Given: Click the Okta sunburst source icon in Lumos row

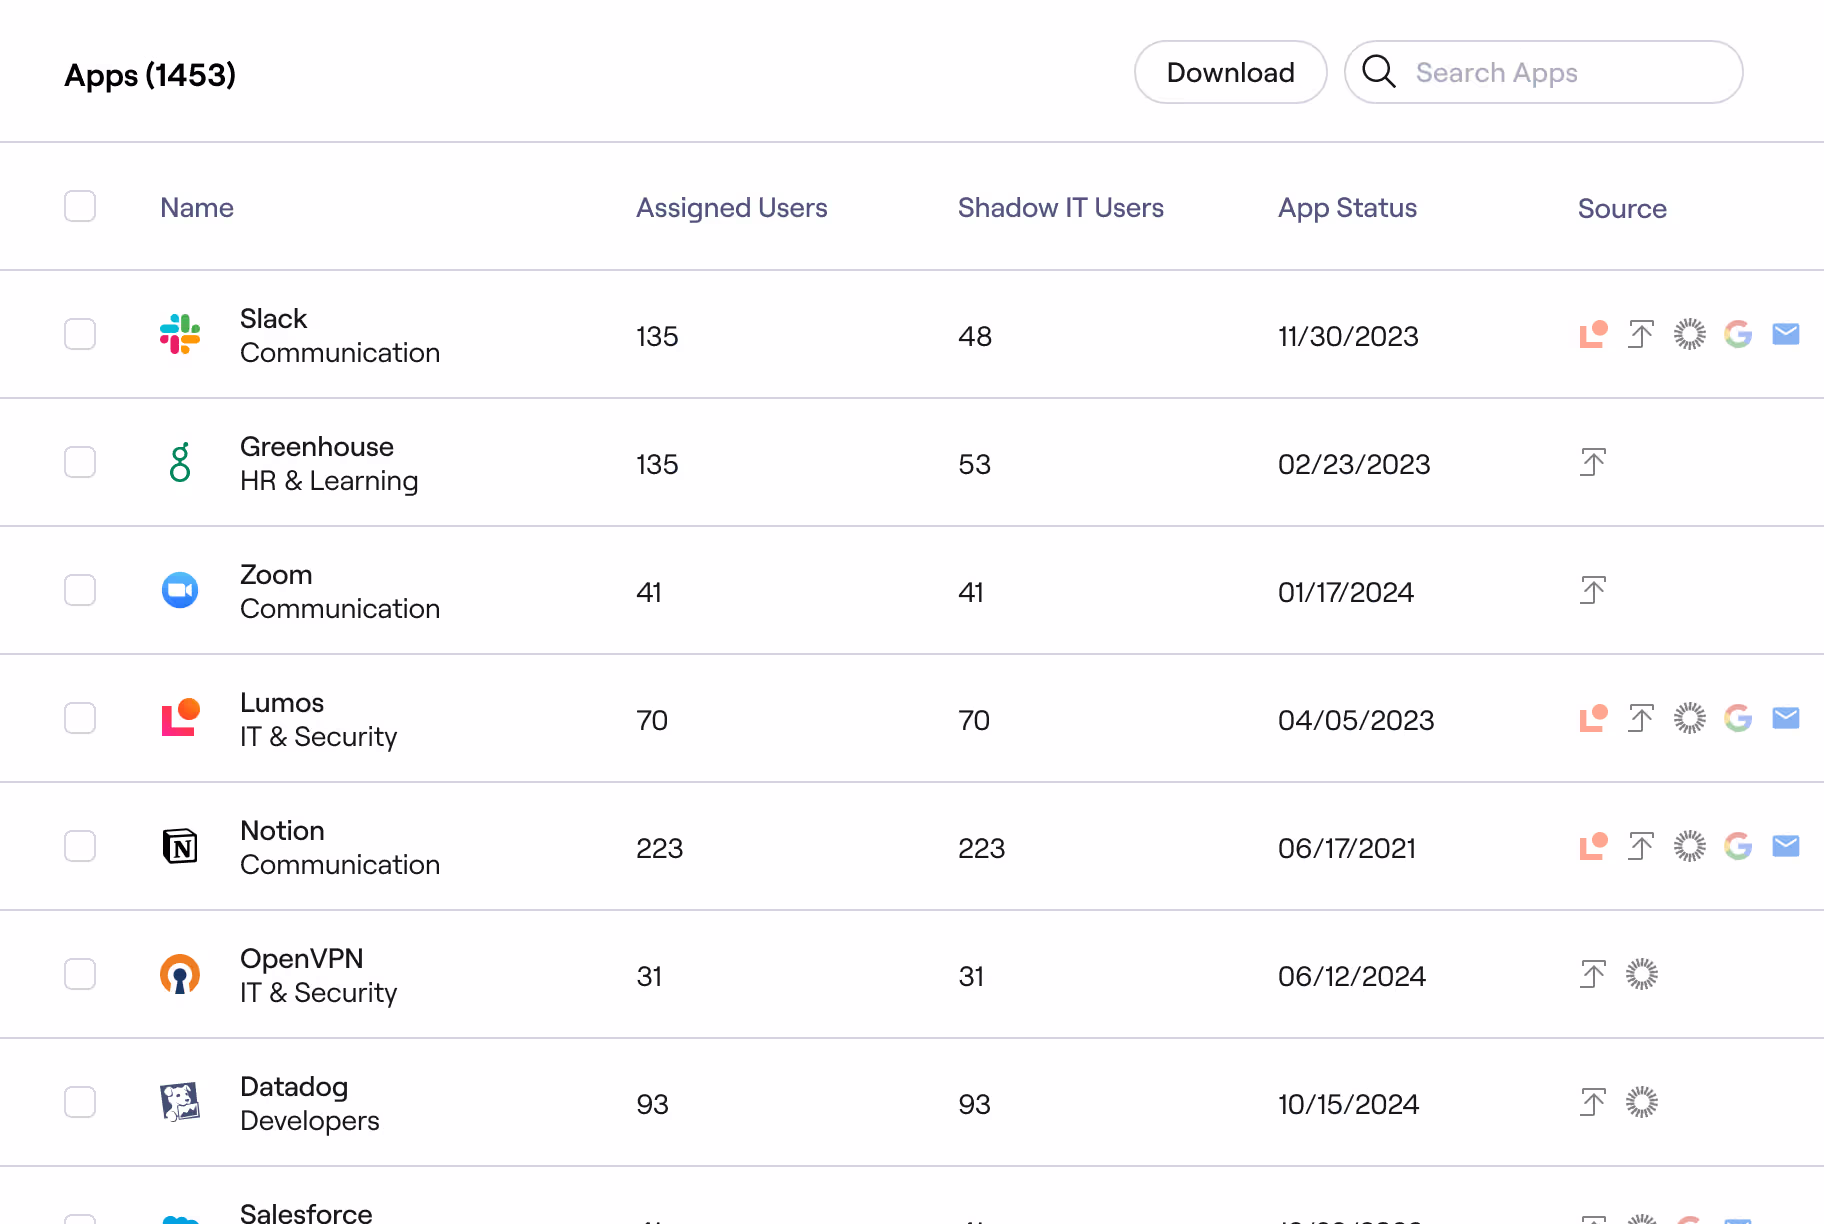Looking at the screenshot, I should (x=1690, y=718).
